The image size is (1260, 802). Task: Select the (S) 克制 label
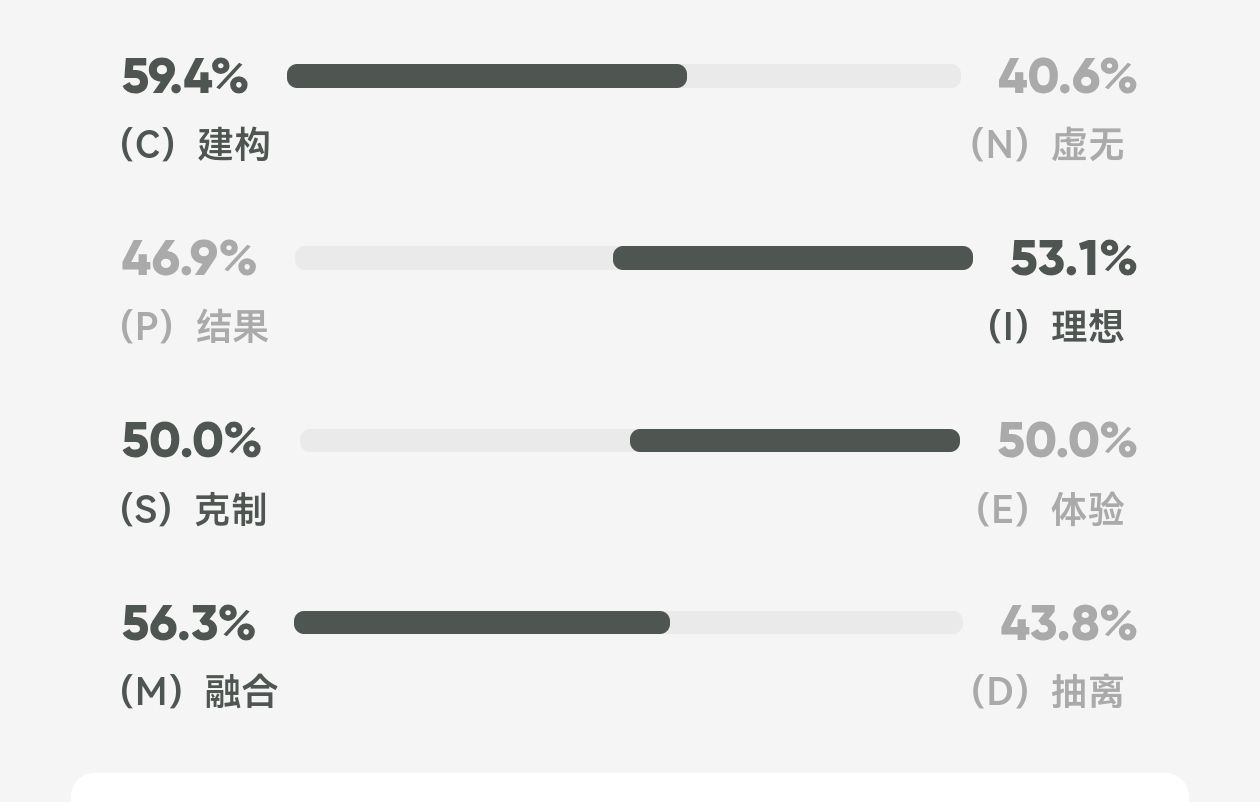point(193,510)
